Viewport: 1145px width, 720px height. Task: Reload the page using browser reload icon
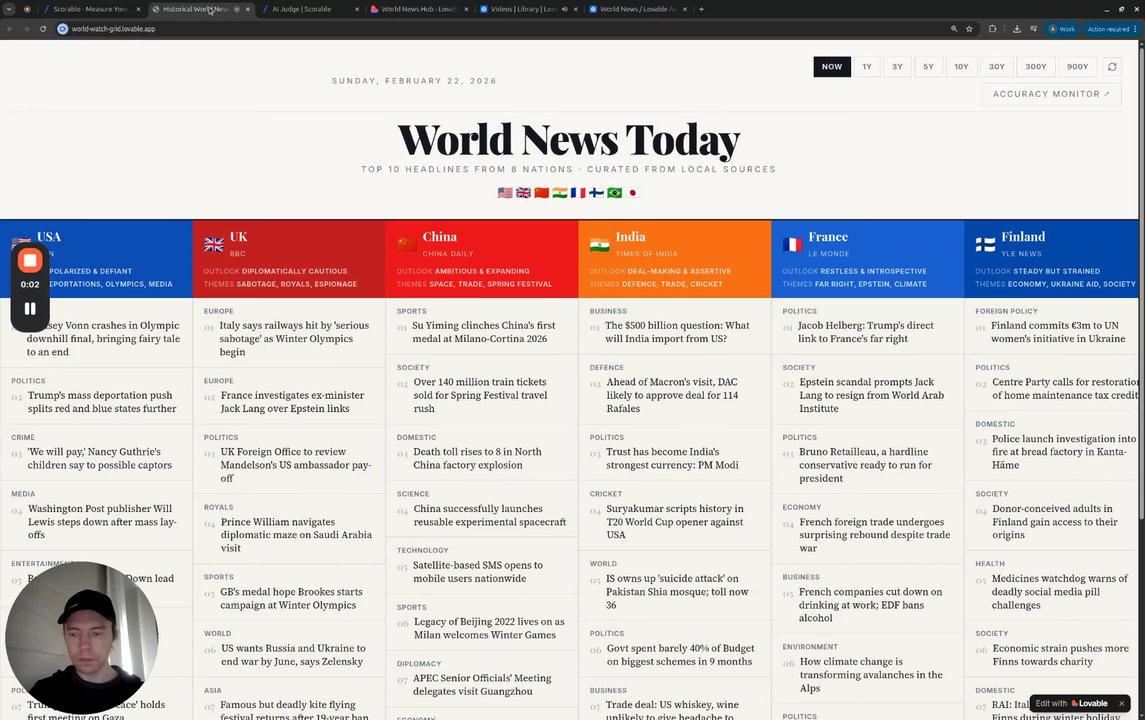(43, 29)
